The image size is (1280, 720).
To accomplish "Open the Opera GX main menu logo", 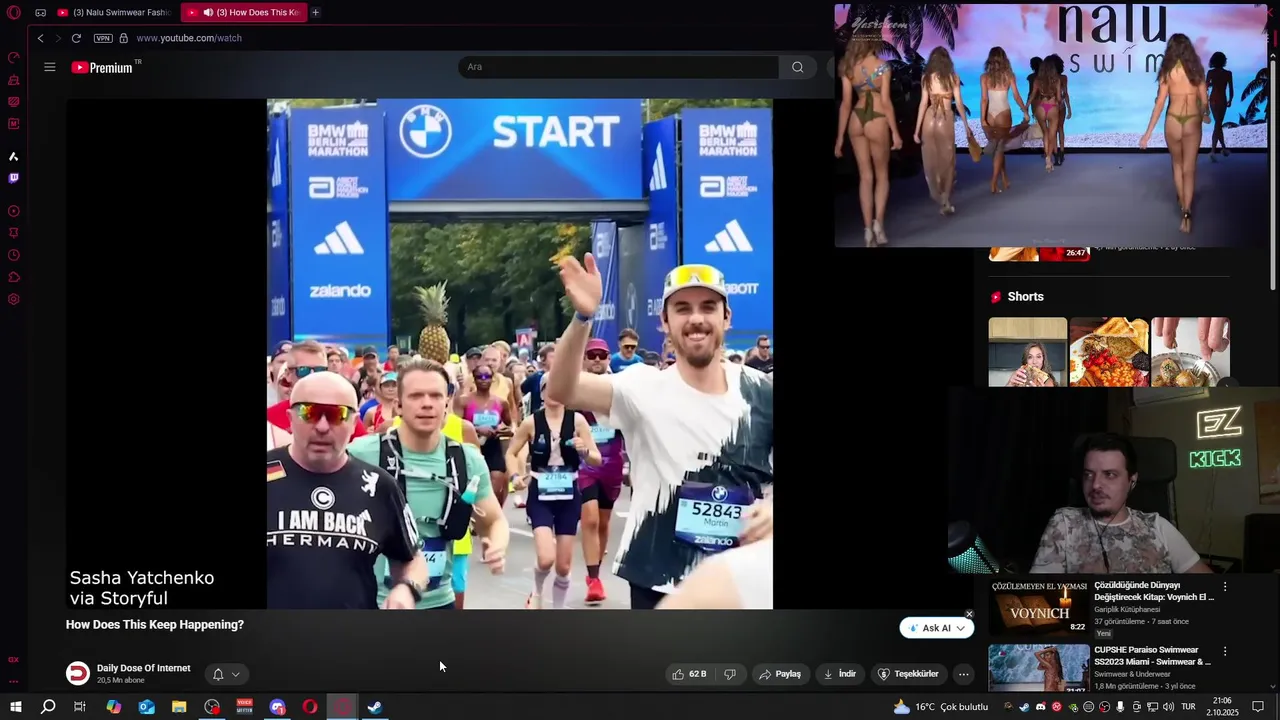I will 14,12.
